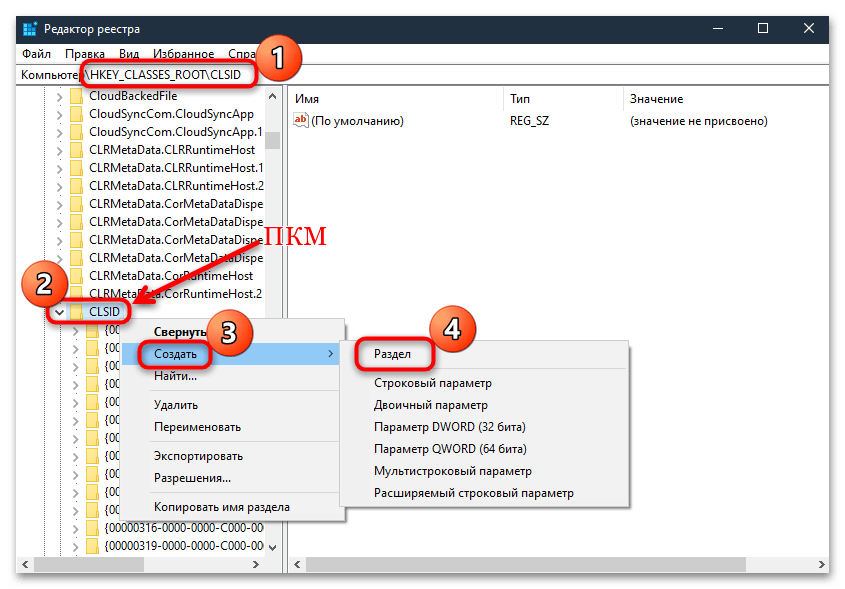845x589 pixels.
Task: Select the CLRMetaData.CLRRuntimeHost folder icon
Action: (77, 150)
